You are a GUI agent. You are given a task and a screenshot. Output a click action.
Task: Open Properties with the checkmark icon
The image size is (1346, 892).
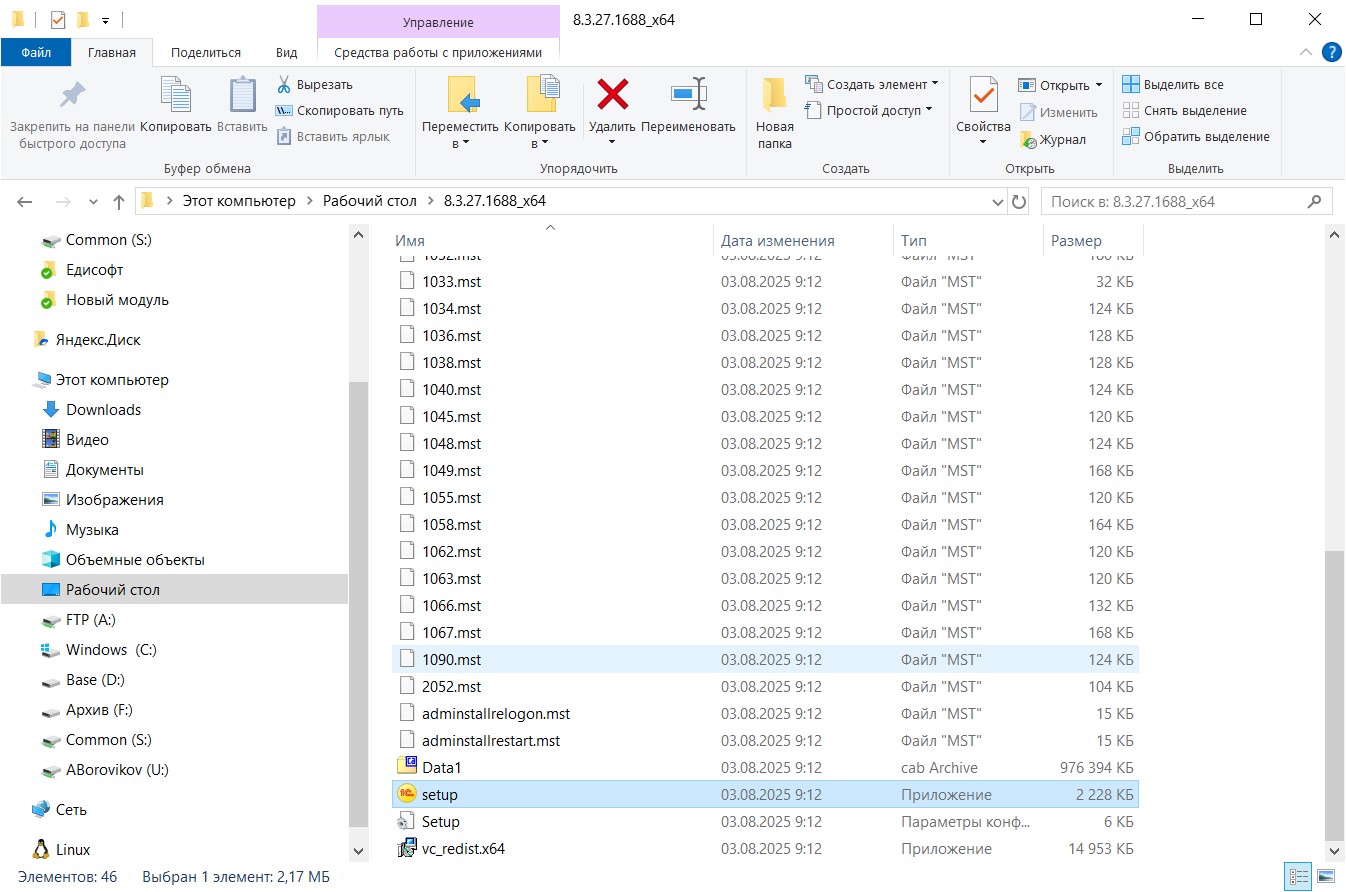983,96
